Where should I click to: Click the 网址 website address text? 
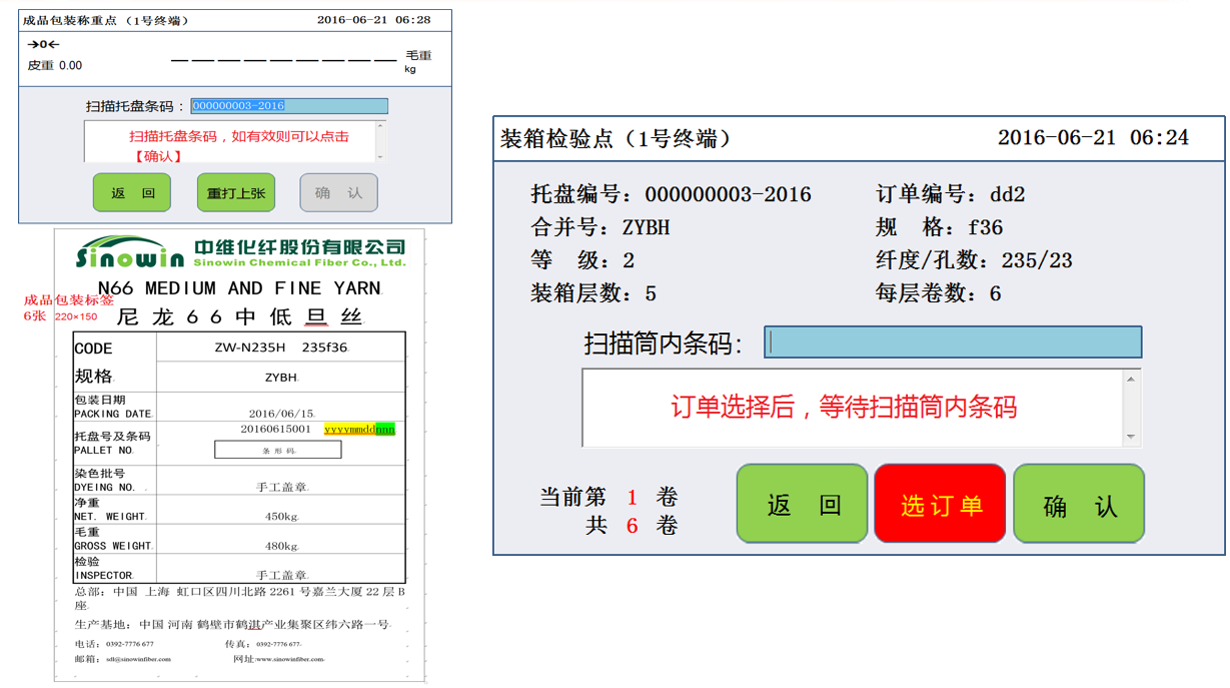[279, 659]
